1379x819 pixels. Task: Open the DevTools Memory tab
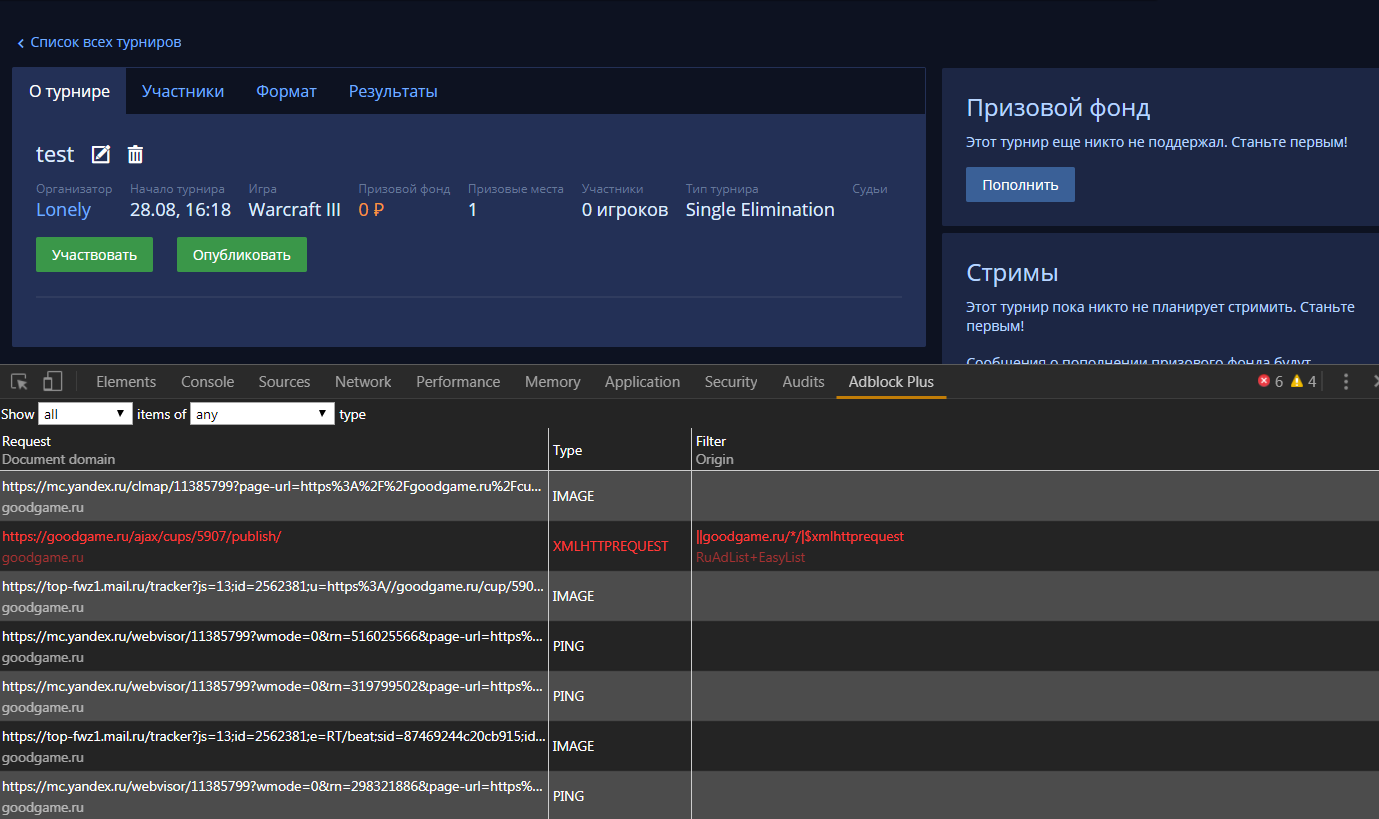coord(552,381)
